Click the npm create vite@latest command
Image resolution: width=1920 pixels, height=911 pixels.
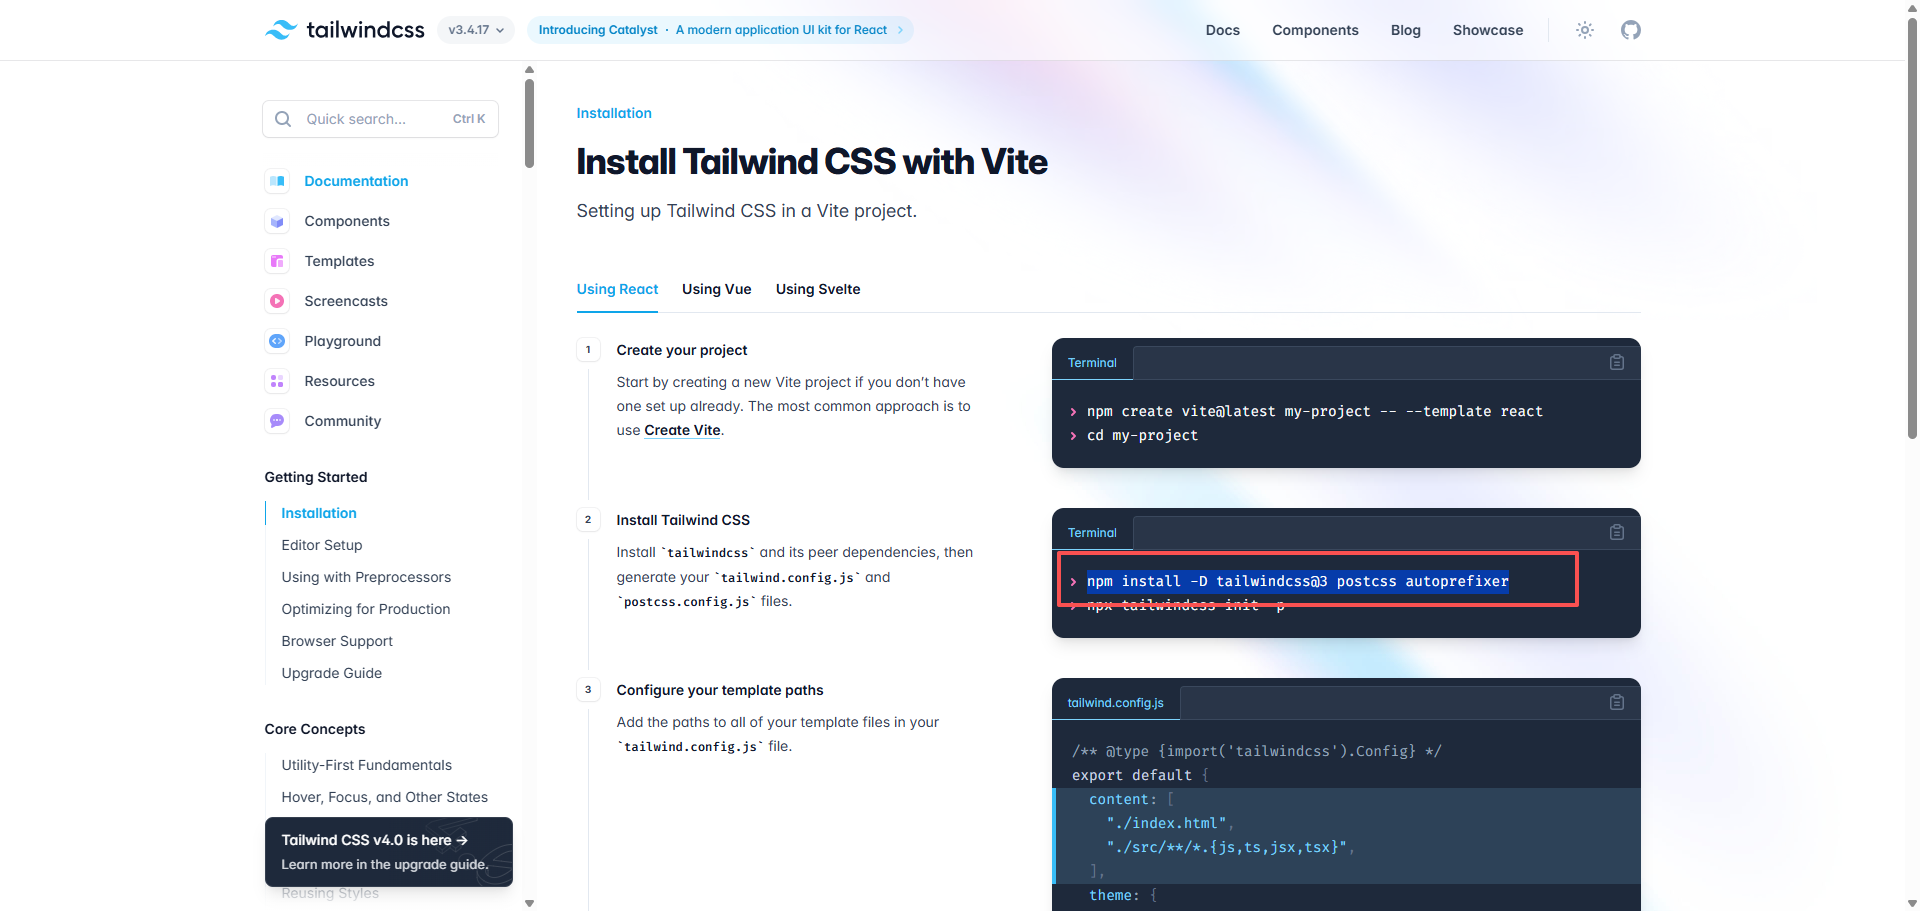[1315, 411]
